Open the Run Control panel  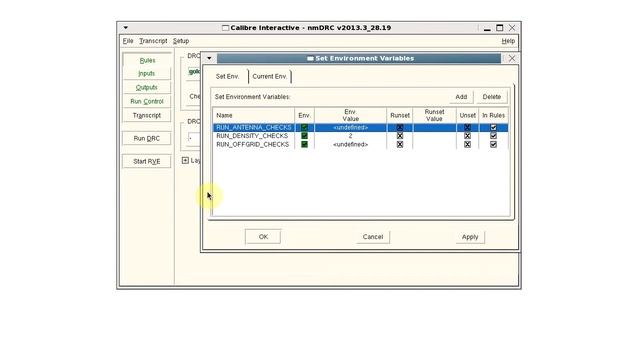(x=147, y=101)
